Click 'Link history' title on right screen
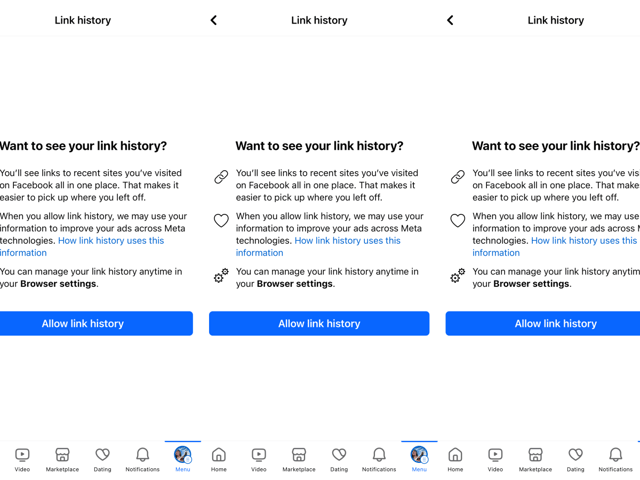The width and height of the screenshot is (640, 480). click(x=556, y=20)
